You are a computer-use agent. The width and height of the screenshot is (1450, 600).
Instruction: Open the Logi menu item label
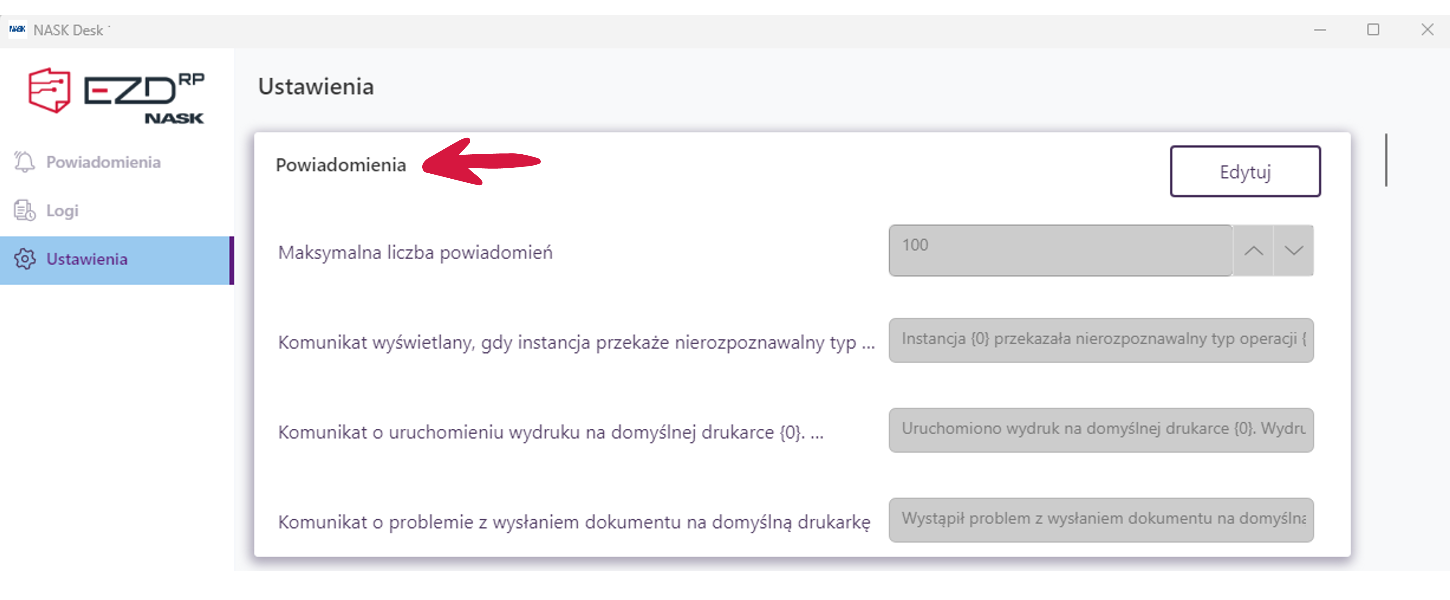pos(62,211)
